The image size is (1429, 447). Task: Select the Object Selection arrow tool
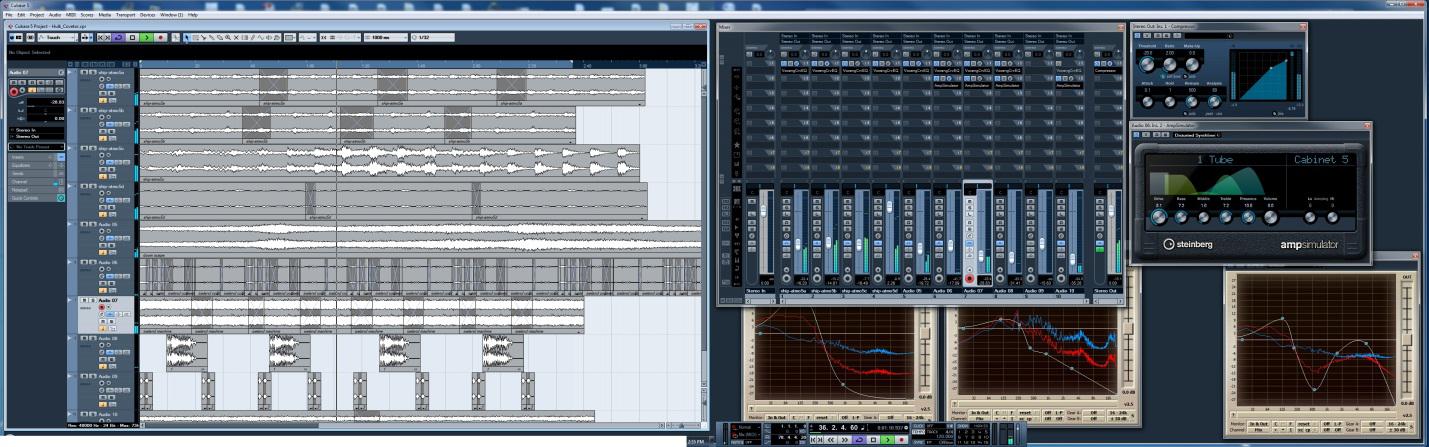pyautogui.click(x=187, y=37)
